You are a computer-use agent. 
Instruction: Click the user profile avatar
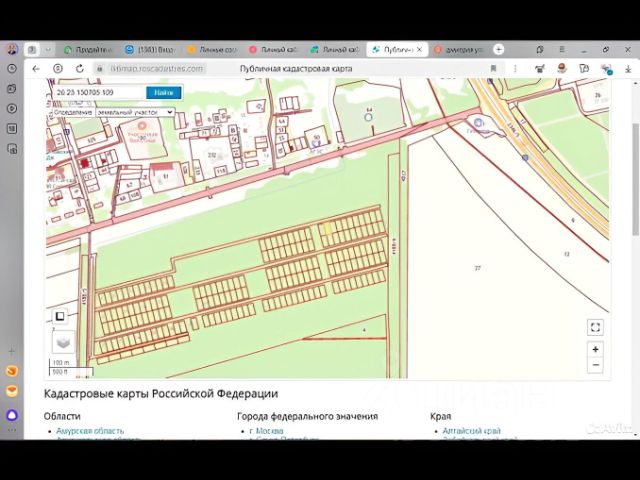pyautogui.click(x=12, y=49)
